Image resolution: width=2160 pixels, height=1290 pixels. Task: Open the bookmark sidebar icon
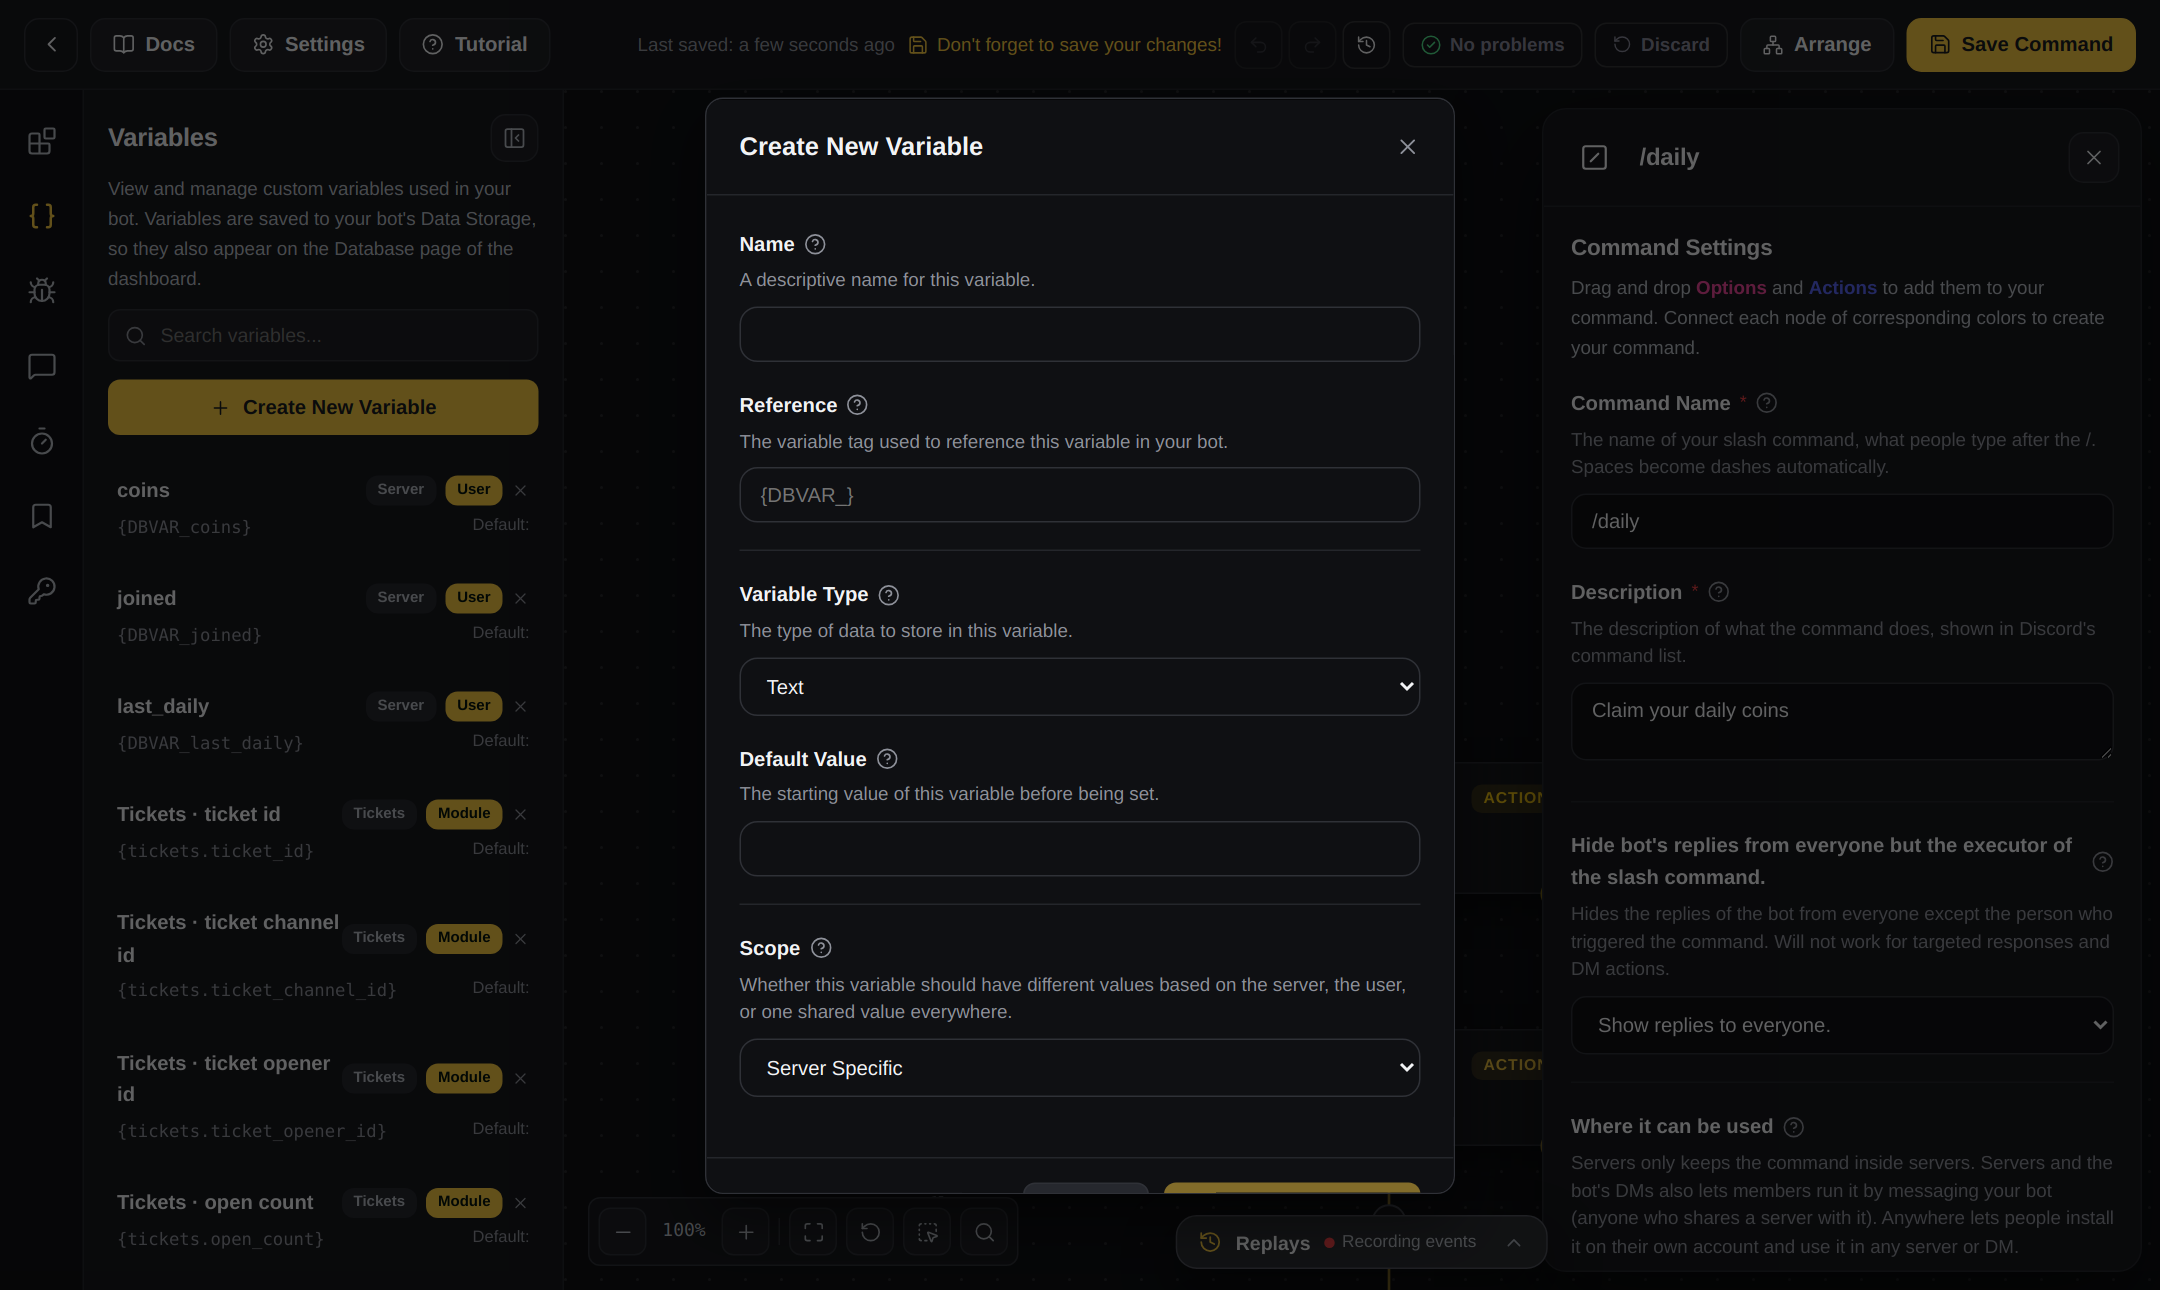click(42, 516)
